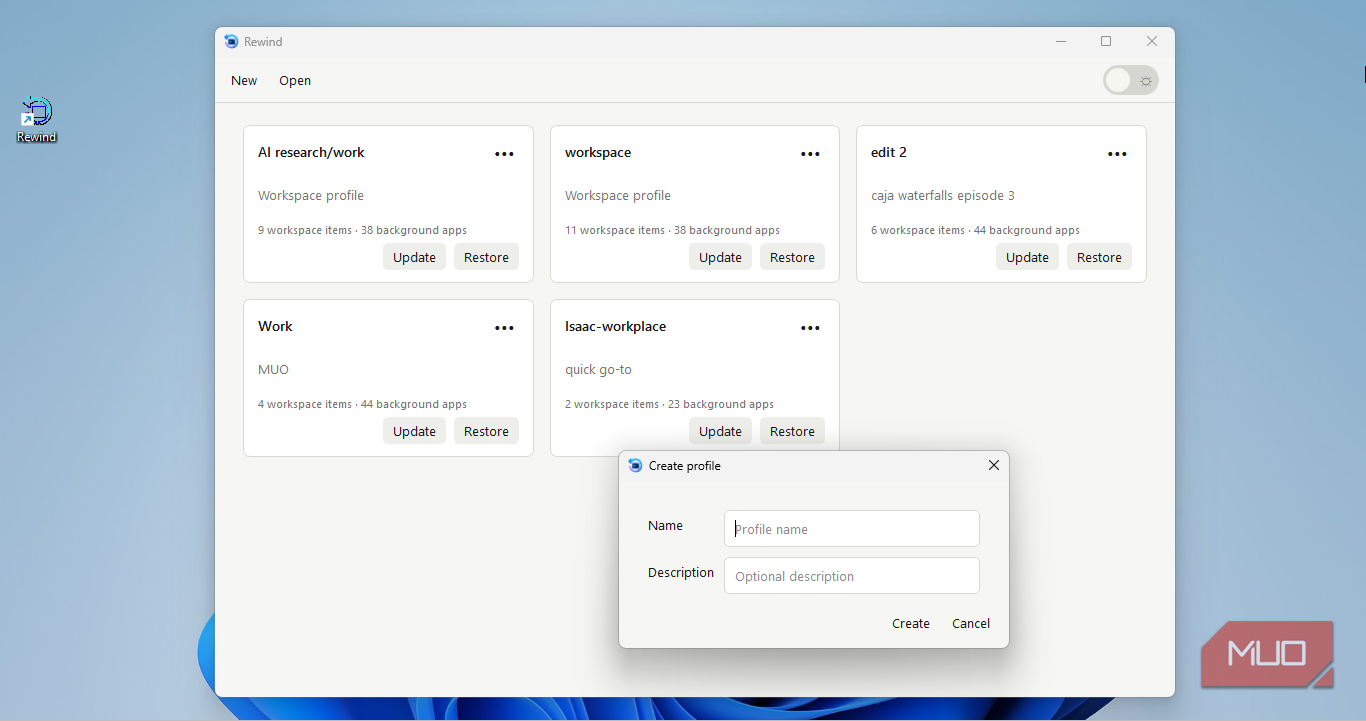Update the AI research/work profile

[x=414, y=257]
